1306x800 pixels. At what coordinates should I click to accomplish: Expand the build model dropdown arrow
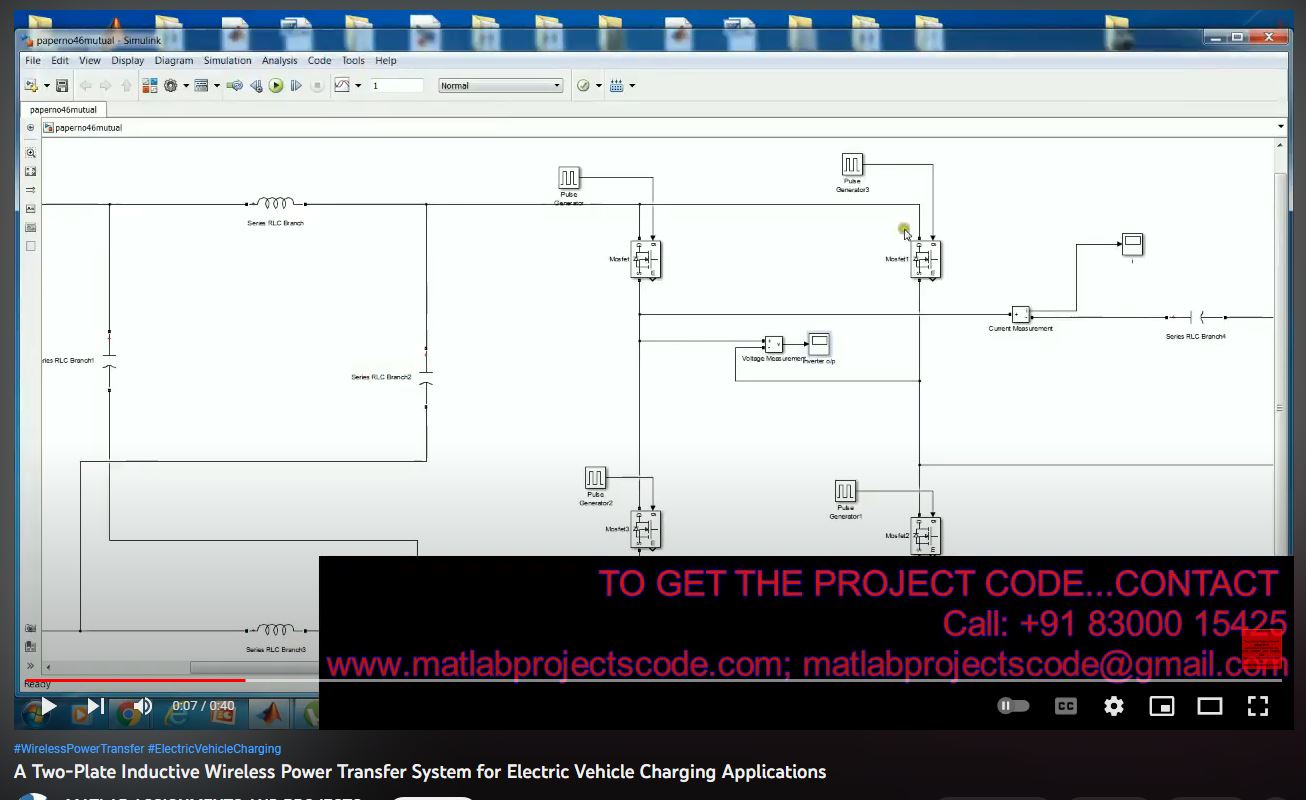point(632,86)
